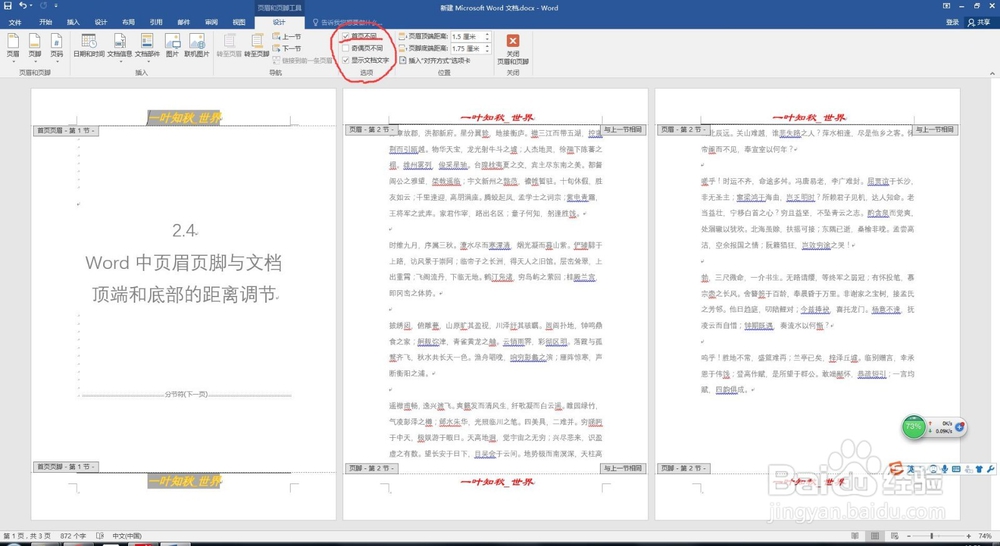Screen dimensions: 1000x546
Task: Click the title text 2.4 on page one
Action: 184,230
